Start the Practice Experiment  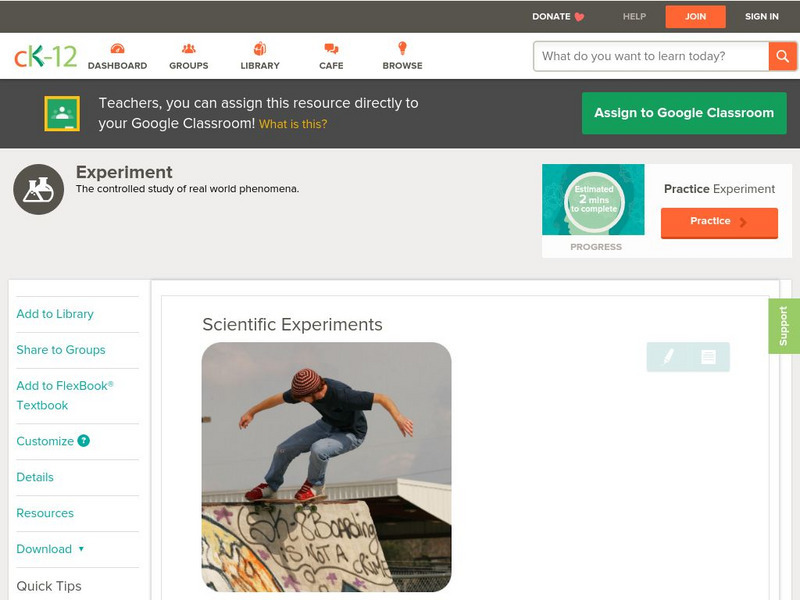coord(718,222)
